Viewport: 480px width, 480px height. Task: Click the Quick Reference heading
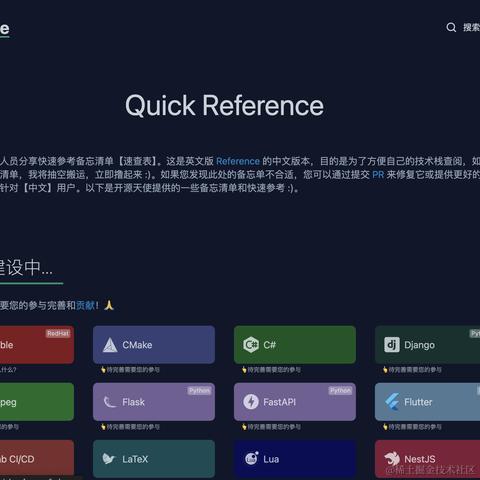coord(224,105)
